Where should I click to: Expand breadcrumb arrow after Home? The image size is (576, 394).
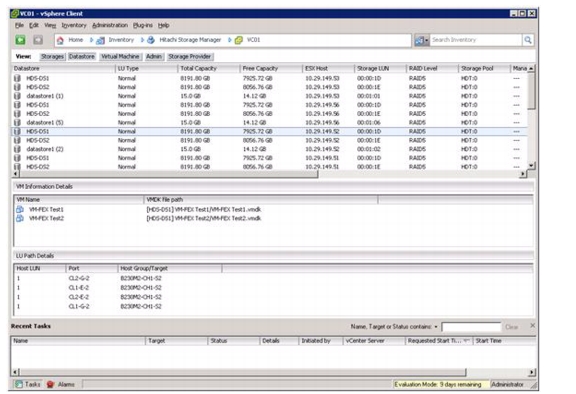click(x=91, y=40)
